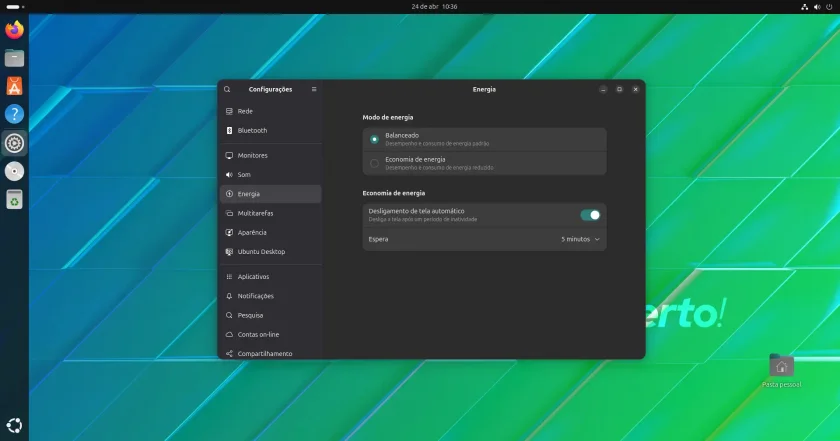Click the Aparência sidebar icon
Image resolution: width=840 pixels, height=441 pixels.
(x=229, y=233)
